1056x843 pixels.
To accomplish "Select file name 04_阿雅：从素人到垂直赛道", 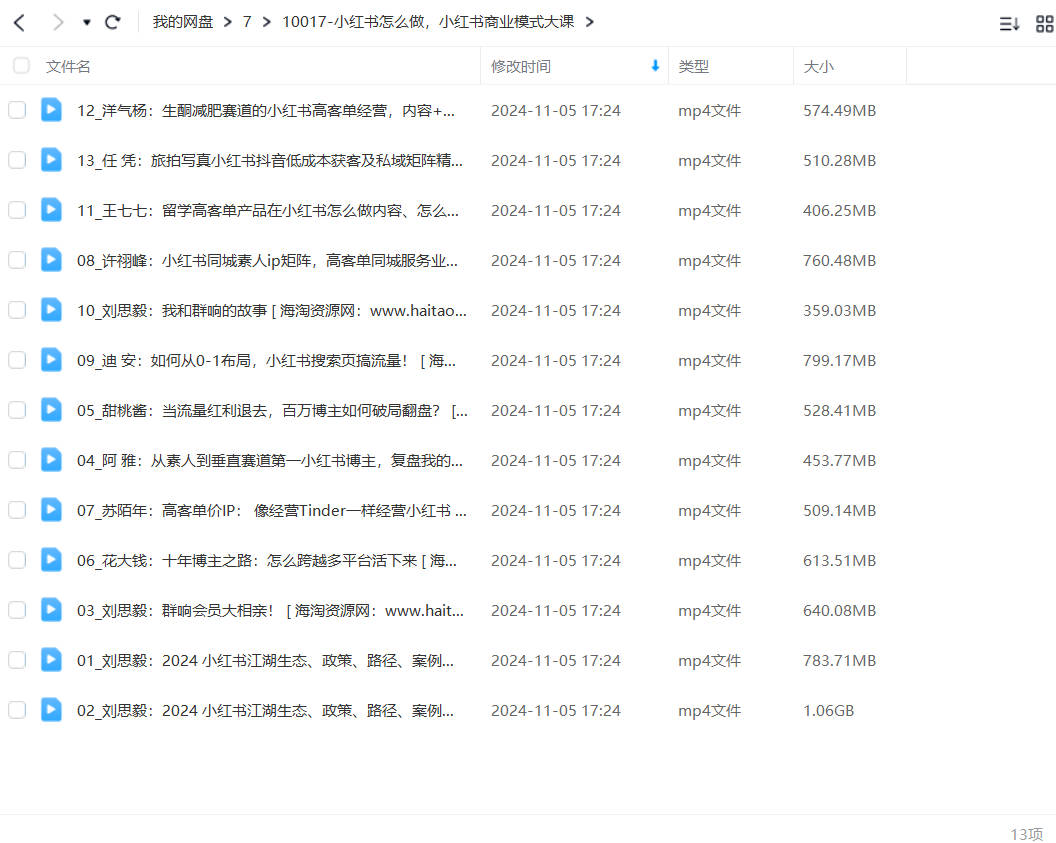I will tap(269, 461).
